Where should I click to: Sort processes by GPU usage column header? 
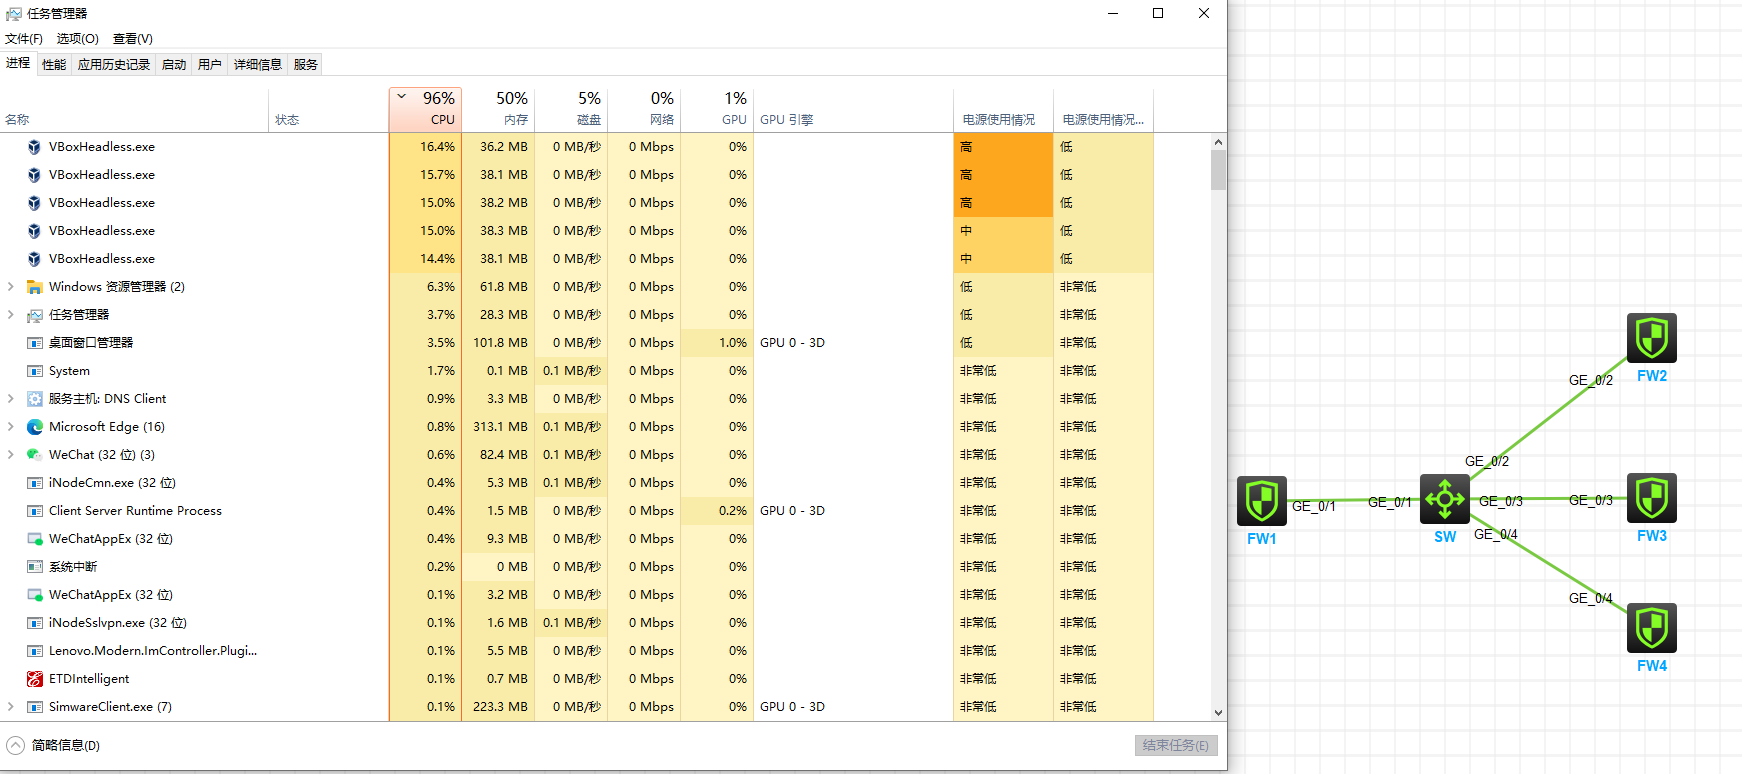pyautogui.click(x=717, y=110)
